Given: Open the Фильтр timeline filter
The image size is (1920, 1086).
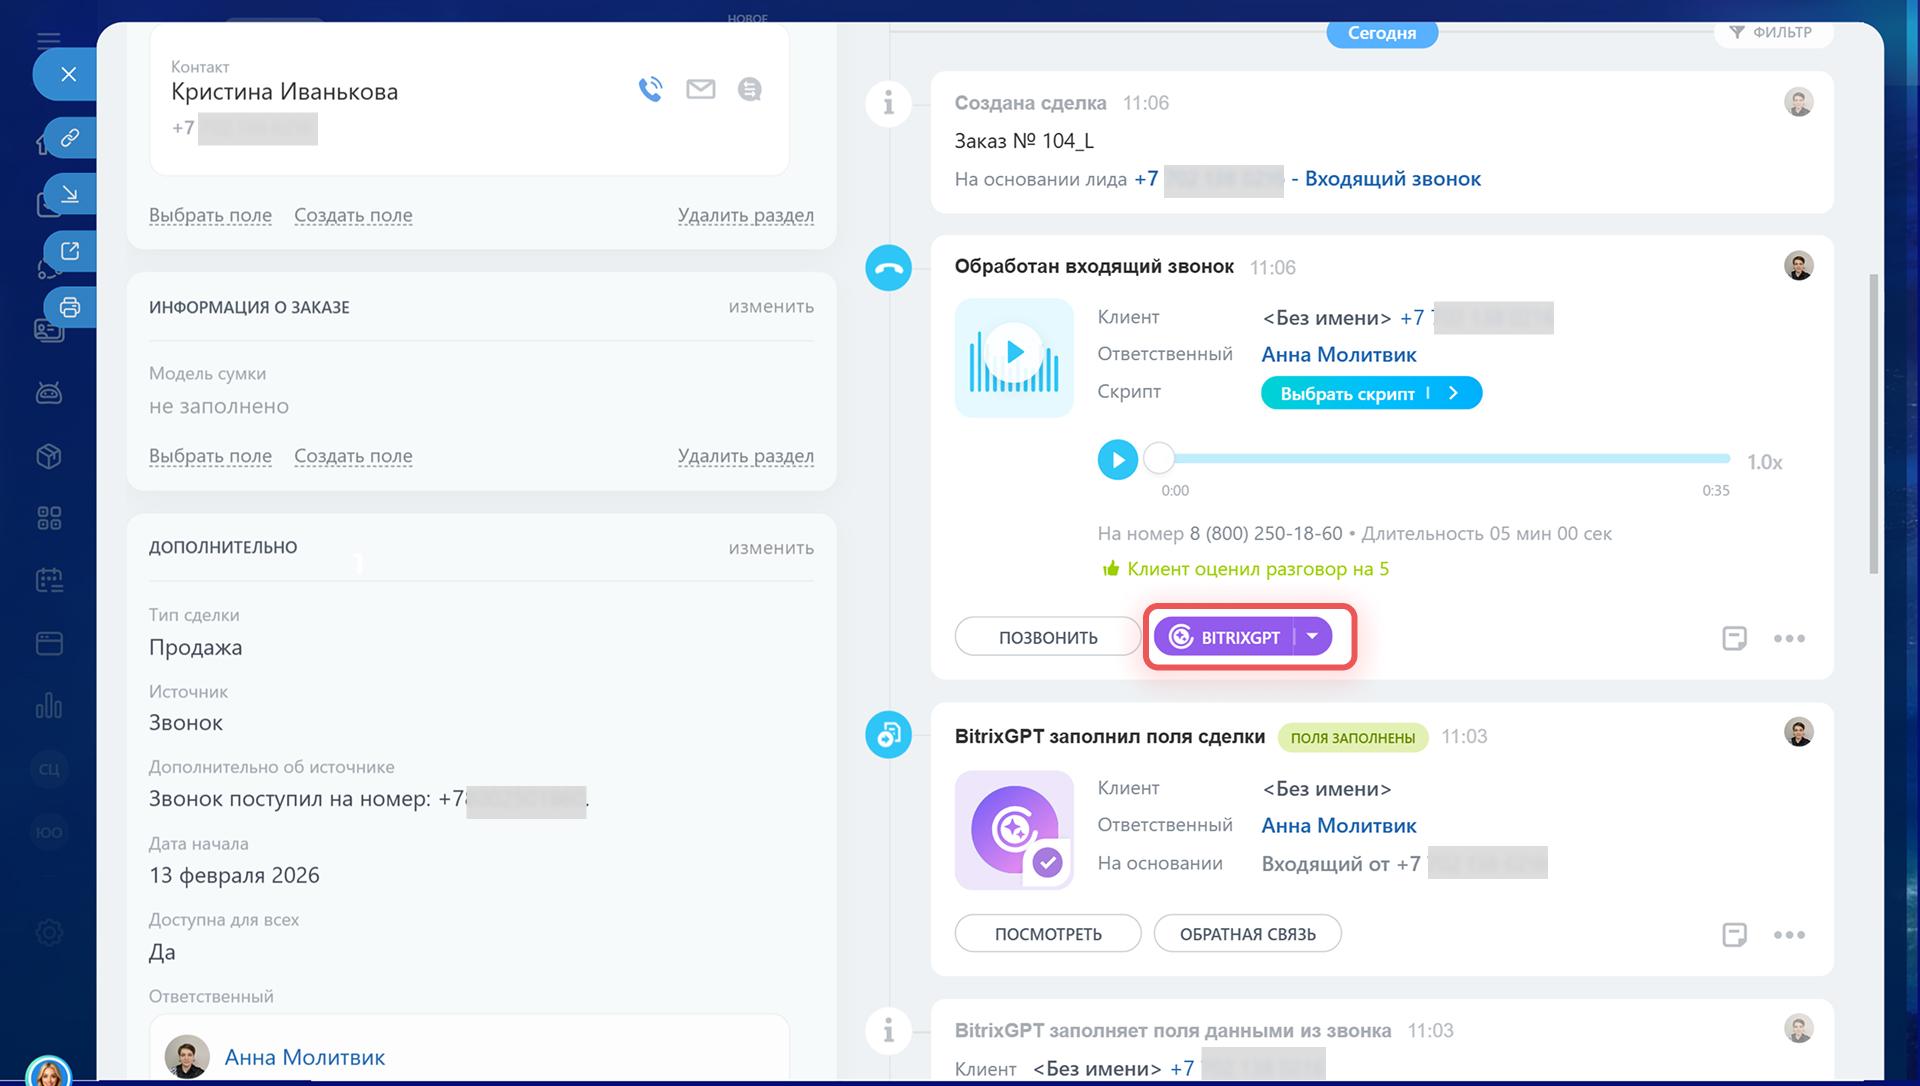Looking at the screenshot, I should (x=1773, y=32).
